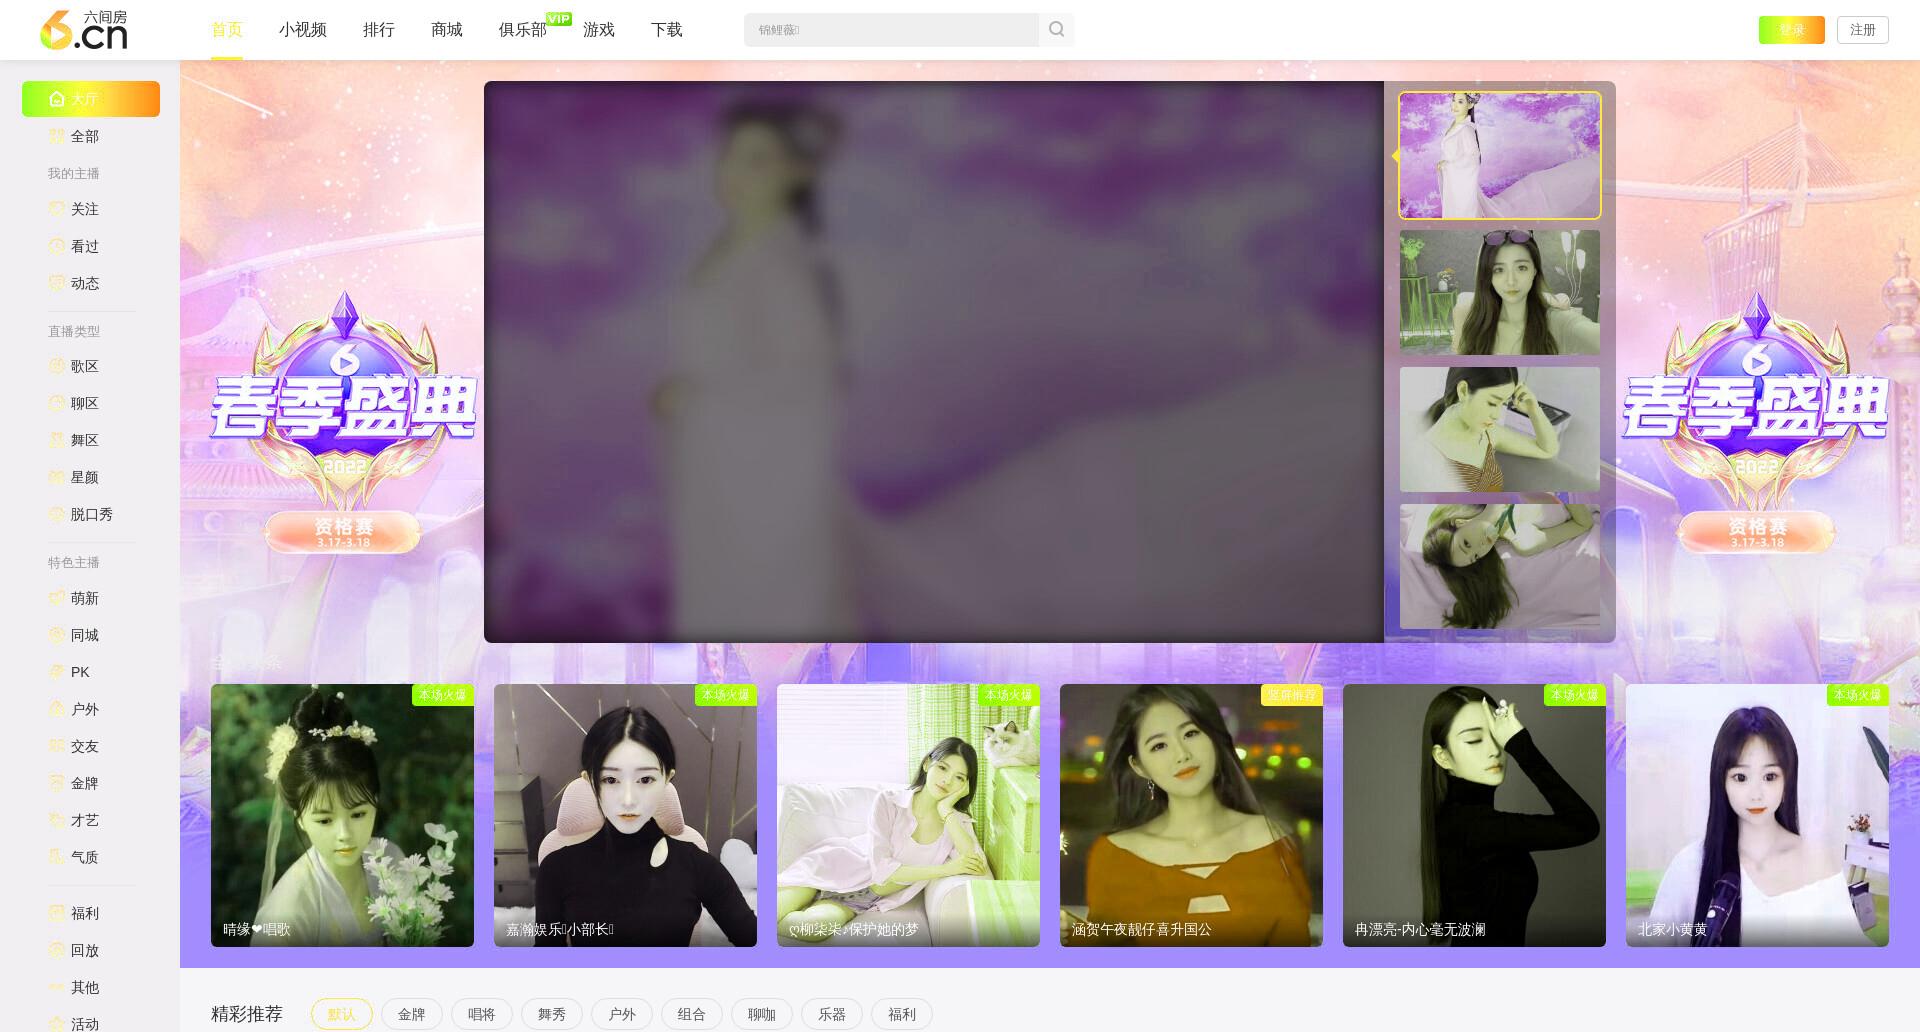The image size is (1920, 1032).
Task: Click the 户外 icon in sidebar
Action: pyautogui.click(x=57, y=709)
